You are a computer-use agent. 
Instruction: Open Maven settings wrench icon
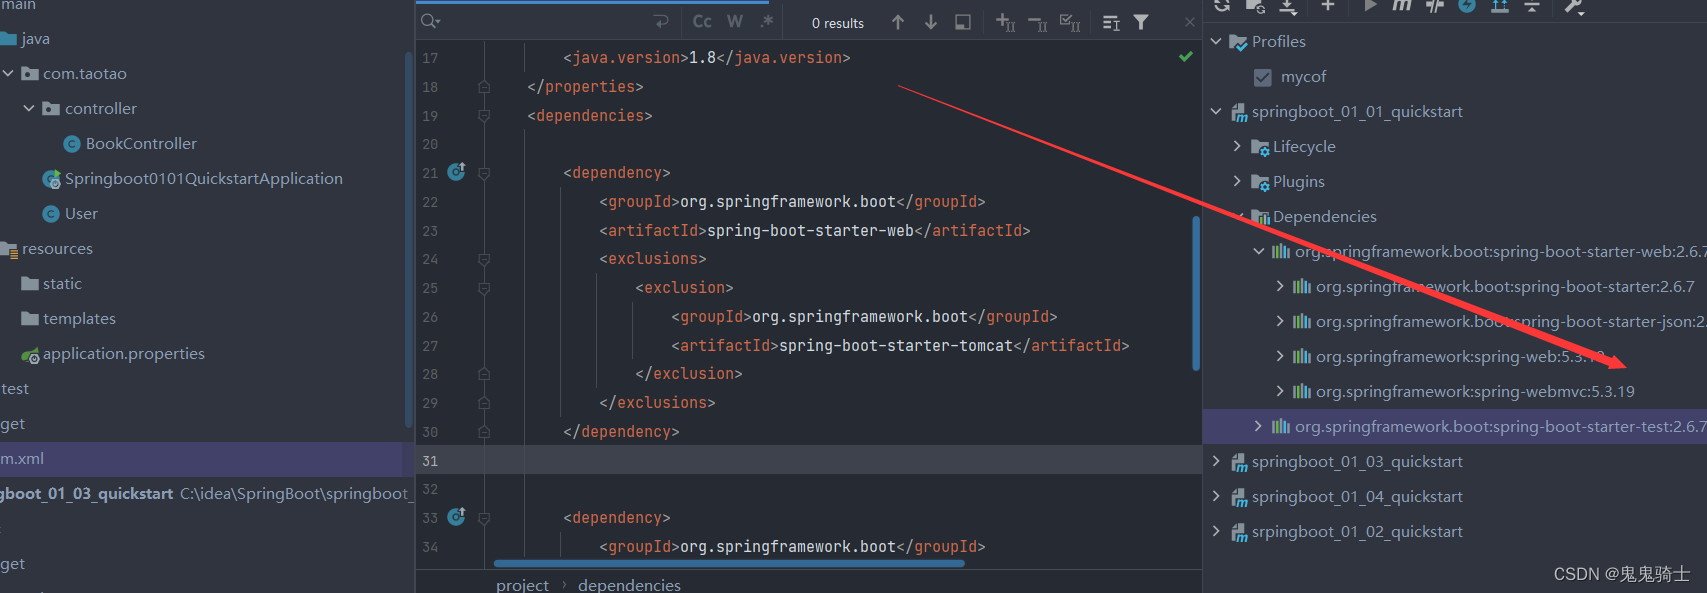1574,6
